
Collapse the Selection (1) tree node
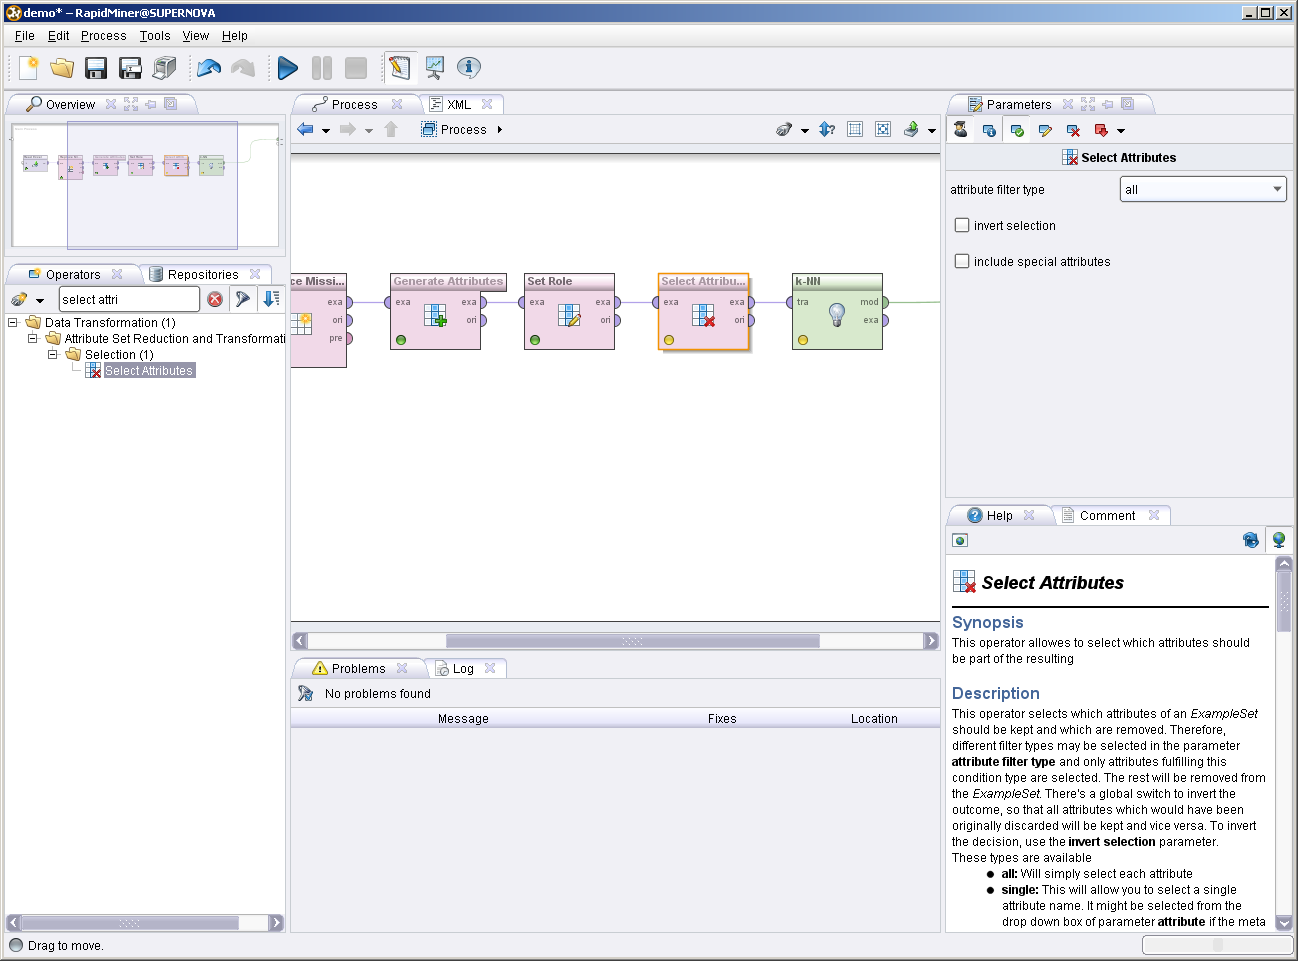pyautogui.click(x=53, y=354)
